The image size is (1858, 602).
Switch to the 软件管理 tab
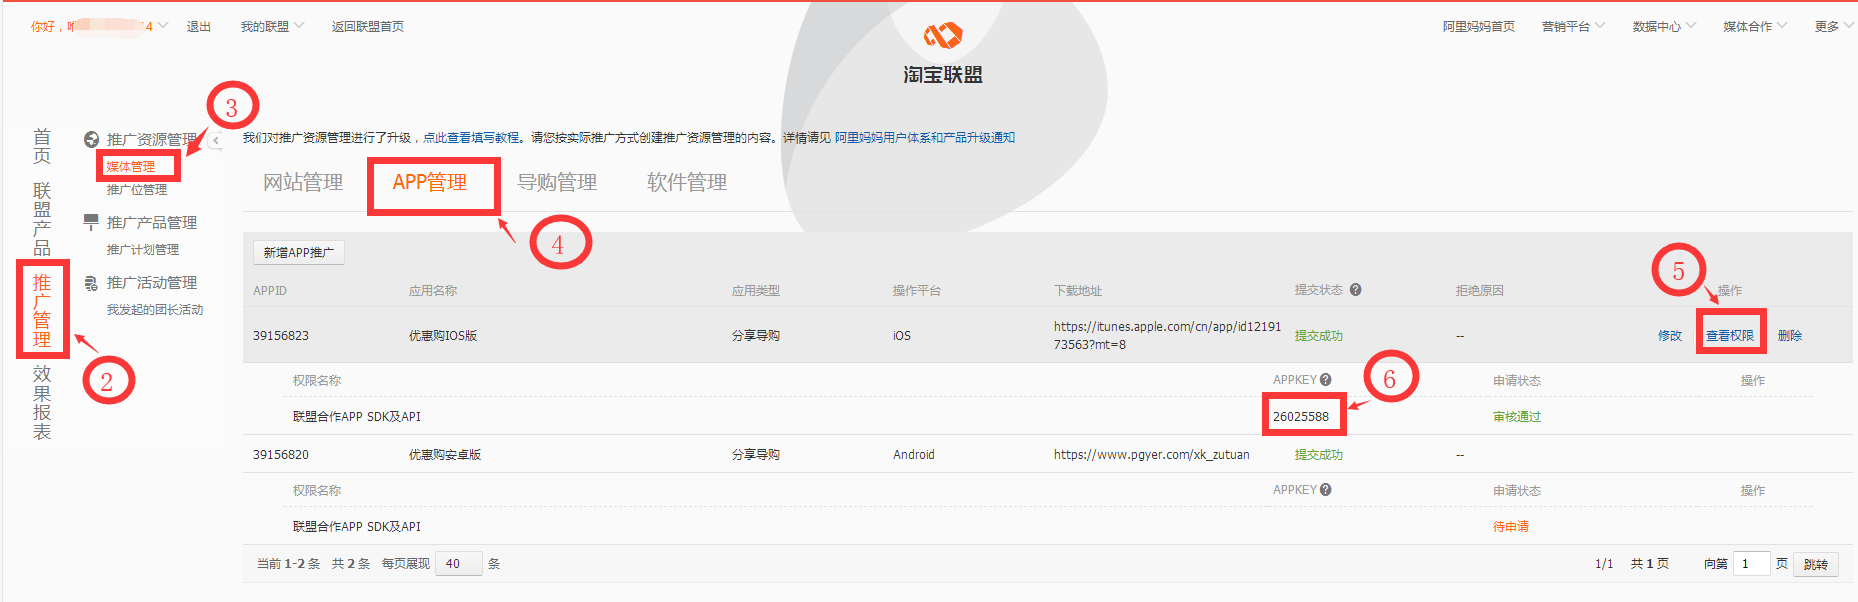(x=687, y=182)
